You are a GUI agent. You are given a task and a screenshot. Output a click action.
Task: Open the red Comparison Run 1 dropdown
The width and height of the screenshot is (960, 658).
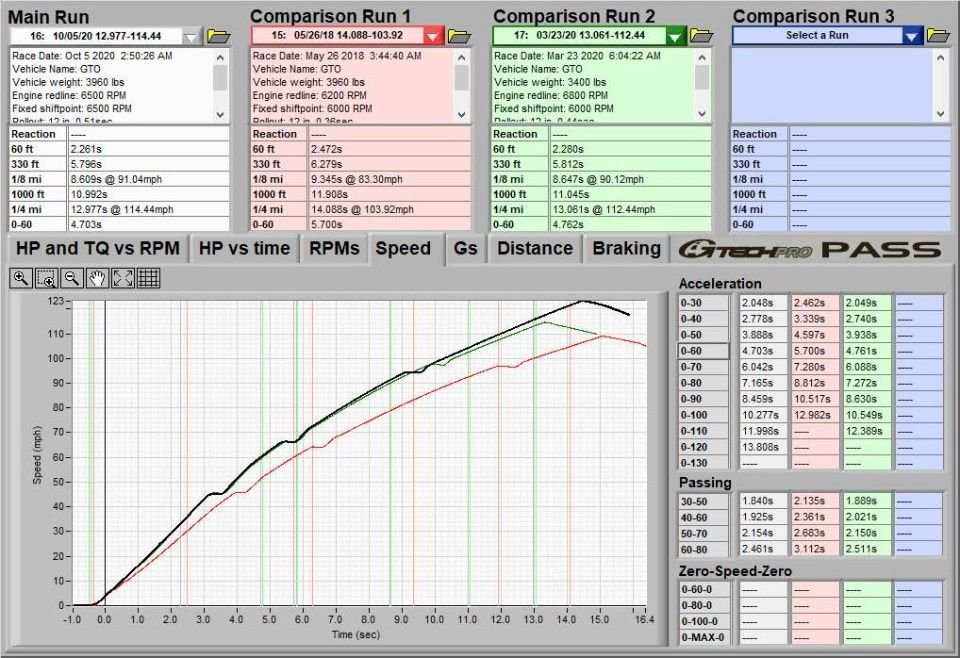coord(432,36)
